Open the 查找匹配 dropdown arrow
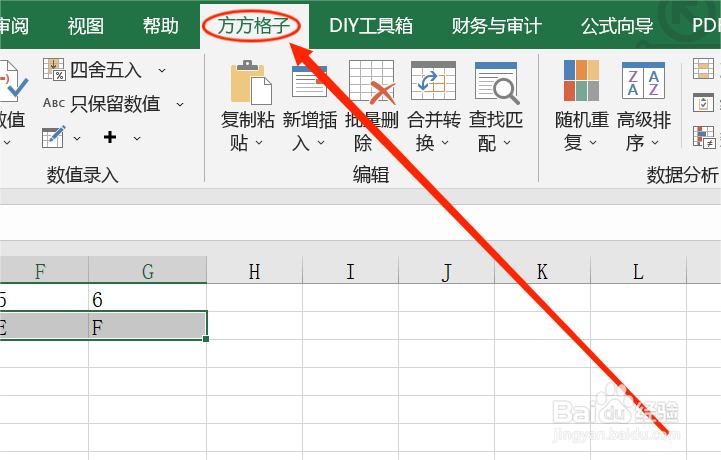Viewport: 721px width, 460px height. pos(507,143)
